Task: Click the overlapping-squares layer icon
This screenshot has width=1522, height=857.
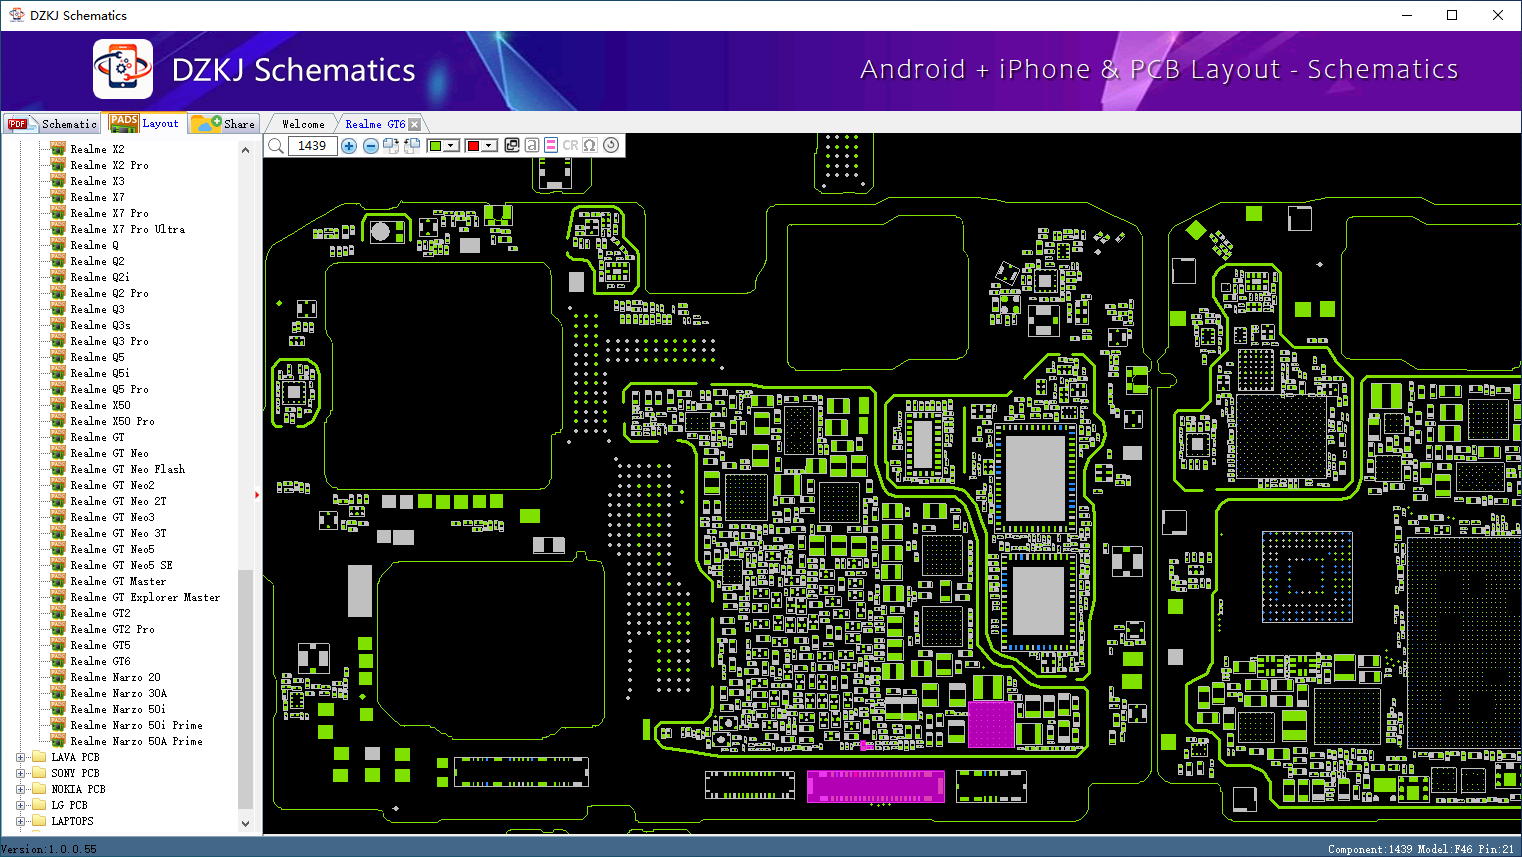Action: 512,145
